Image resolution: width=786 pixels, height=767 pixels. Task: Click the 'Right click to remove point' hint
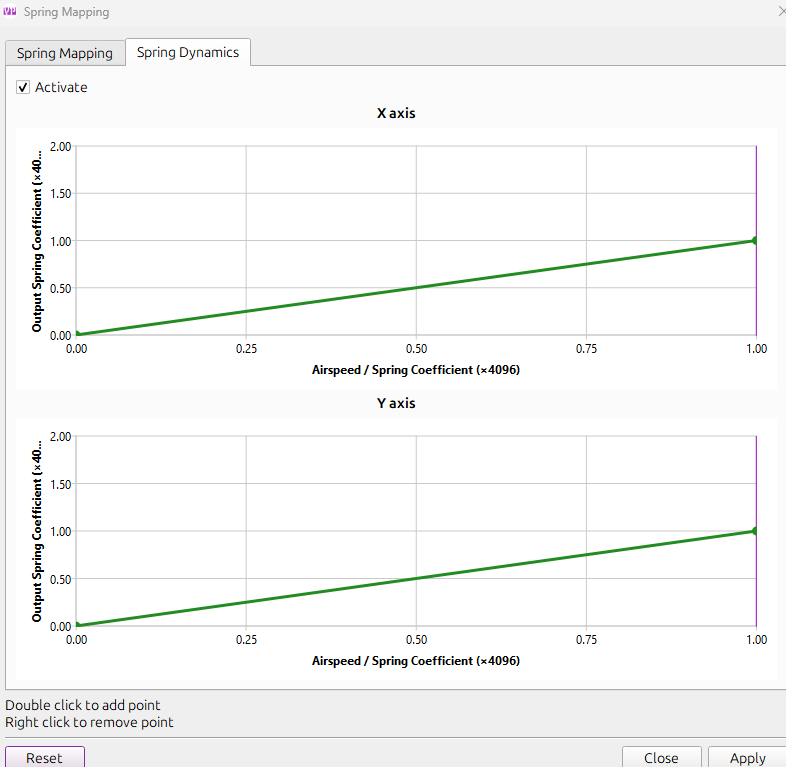(x=89, y=722)
